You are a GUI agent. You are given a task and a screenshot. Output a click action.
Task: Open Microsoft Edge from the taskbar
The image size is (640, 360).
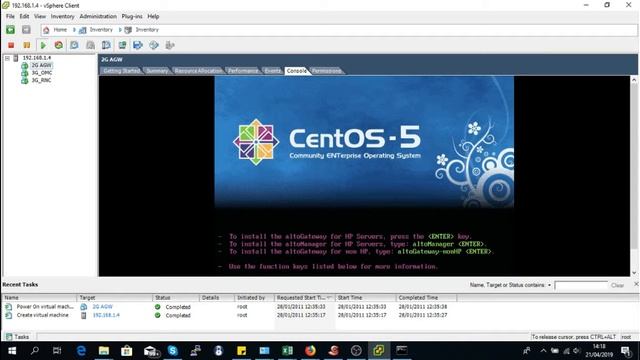pos(81,351)
